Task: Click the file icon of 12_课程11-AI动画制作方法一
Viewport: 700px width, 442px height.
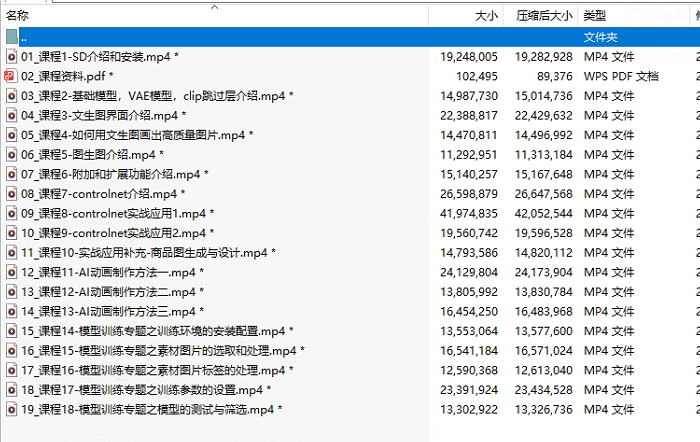Action: [11, 272]
